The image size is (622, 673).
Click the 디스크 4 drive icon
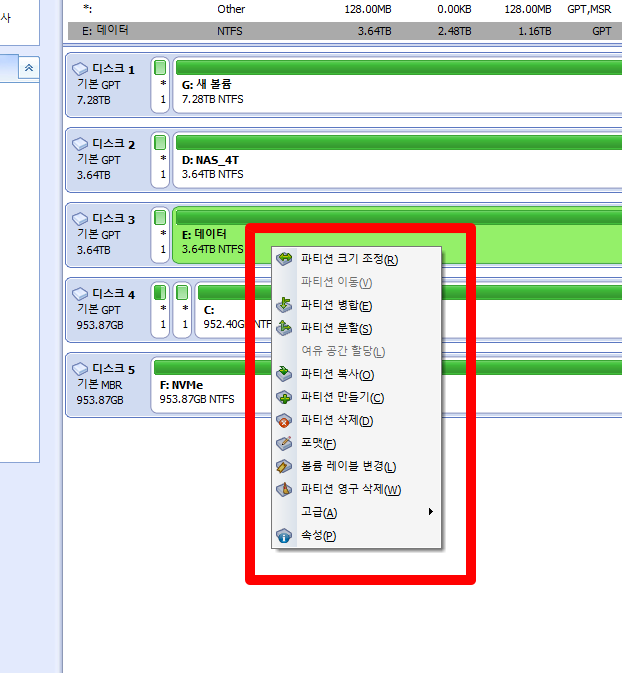click(x=80, y=294)
